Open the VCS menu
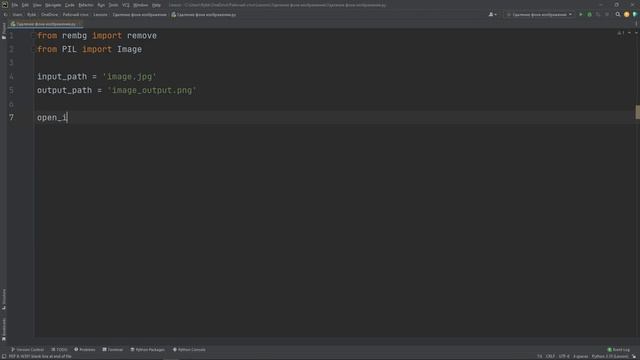Image resolution: width=640 pixels, height=360 pixels. 126,5
